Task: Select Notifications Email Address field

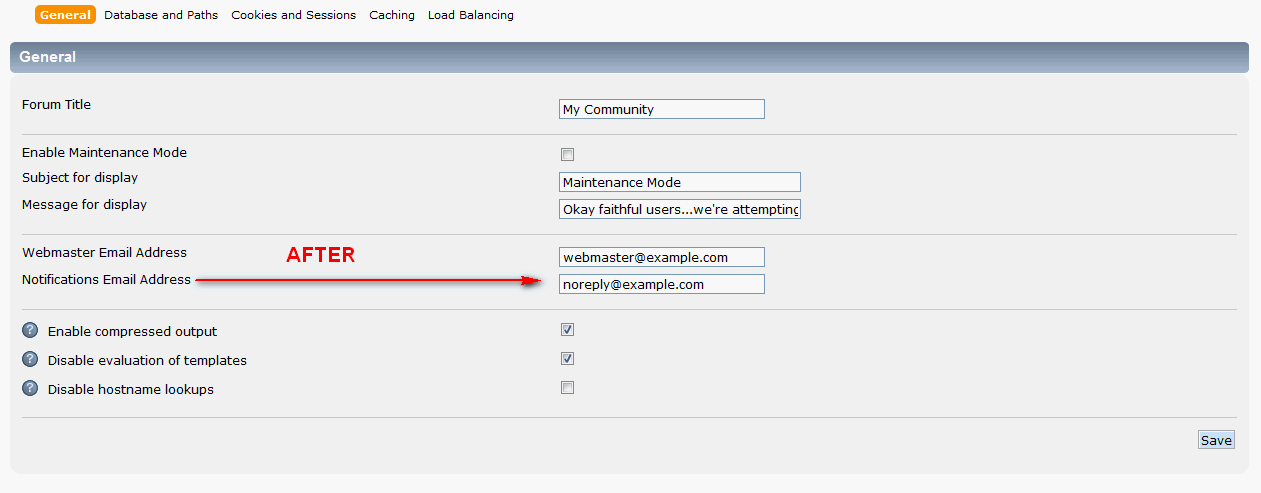Action: (662, 284)
